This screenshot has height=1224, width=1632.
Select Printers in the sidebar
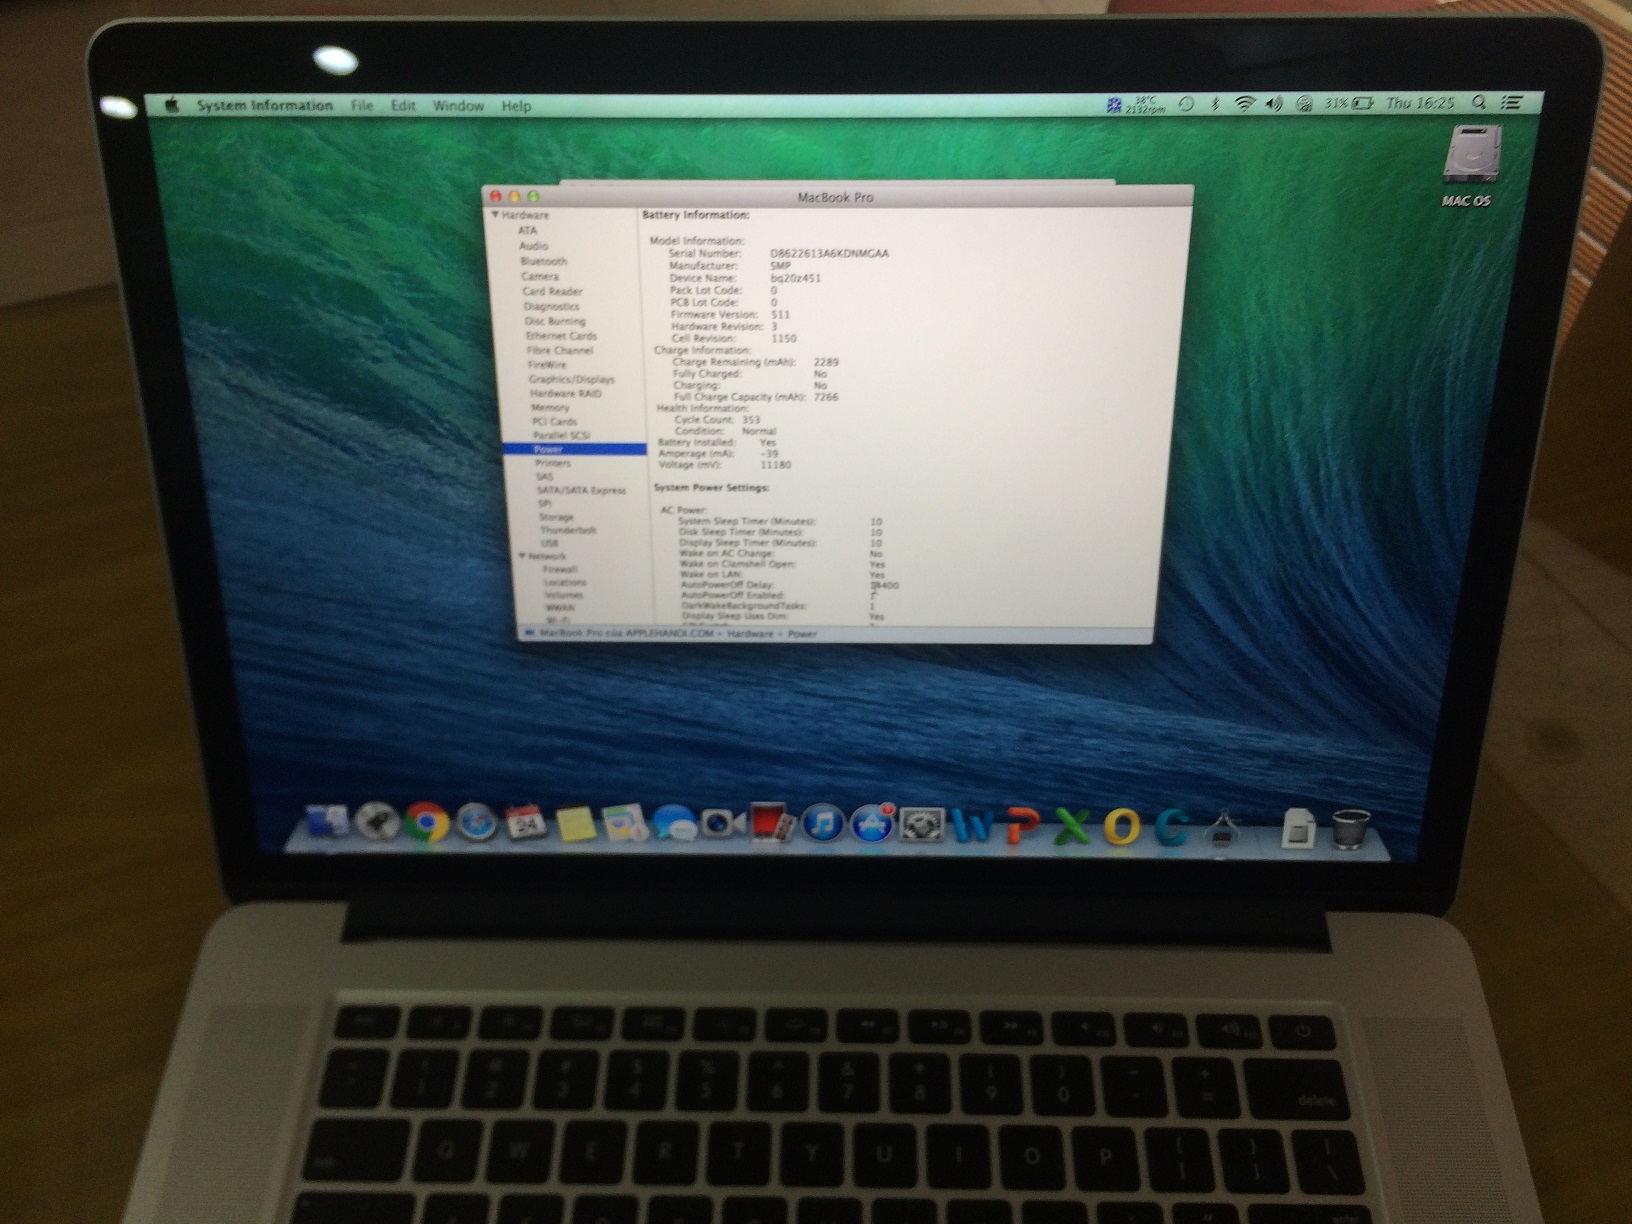pos(553,463)
